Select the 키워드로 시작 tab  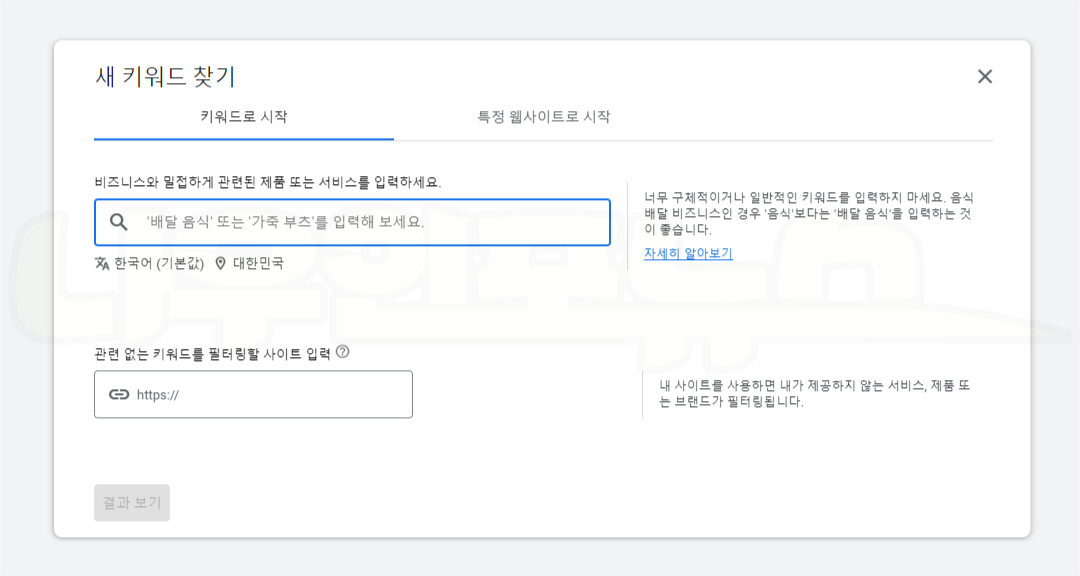(x=242, y=117)
